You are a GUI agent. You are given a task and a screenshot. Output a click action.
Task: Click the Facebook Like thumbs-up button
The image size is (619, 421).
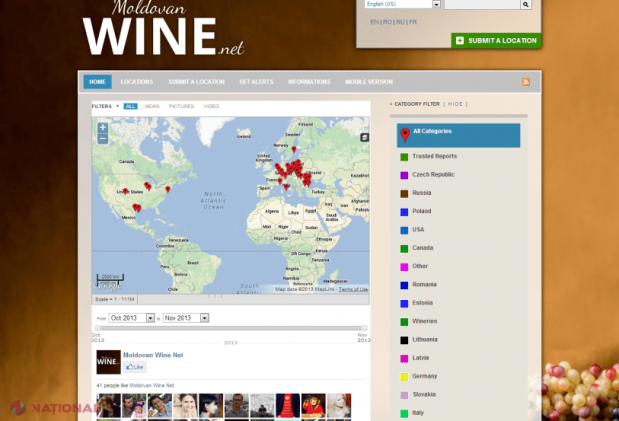pos(135,367)
